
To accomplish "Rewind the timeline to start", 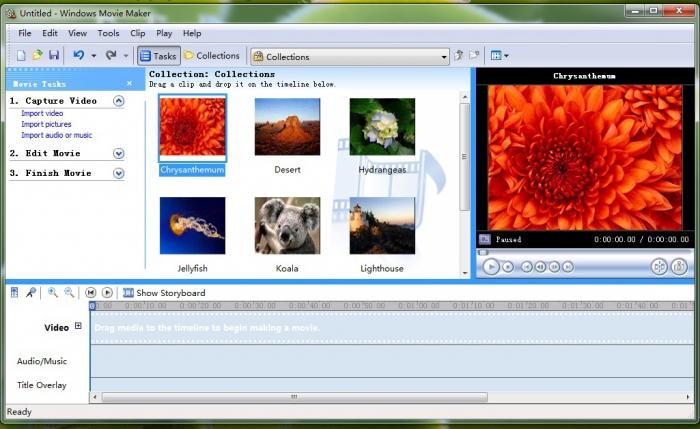I will (91, 293).
